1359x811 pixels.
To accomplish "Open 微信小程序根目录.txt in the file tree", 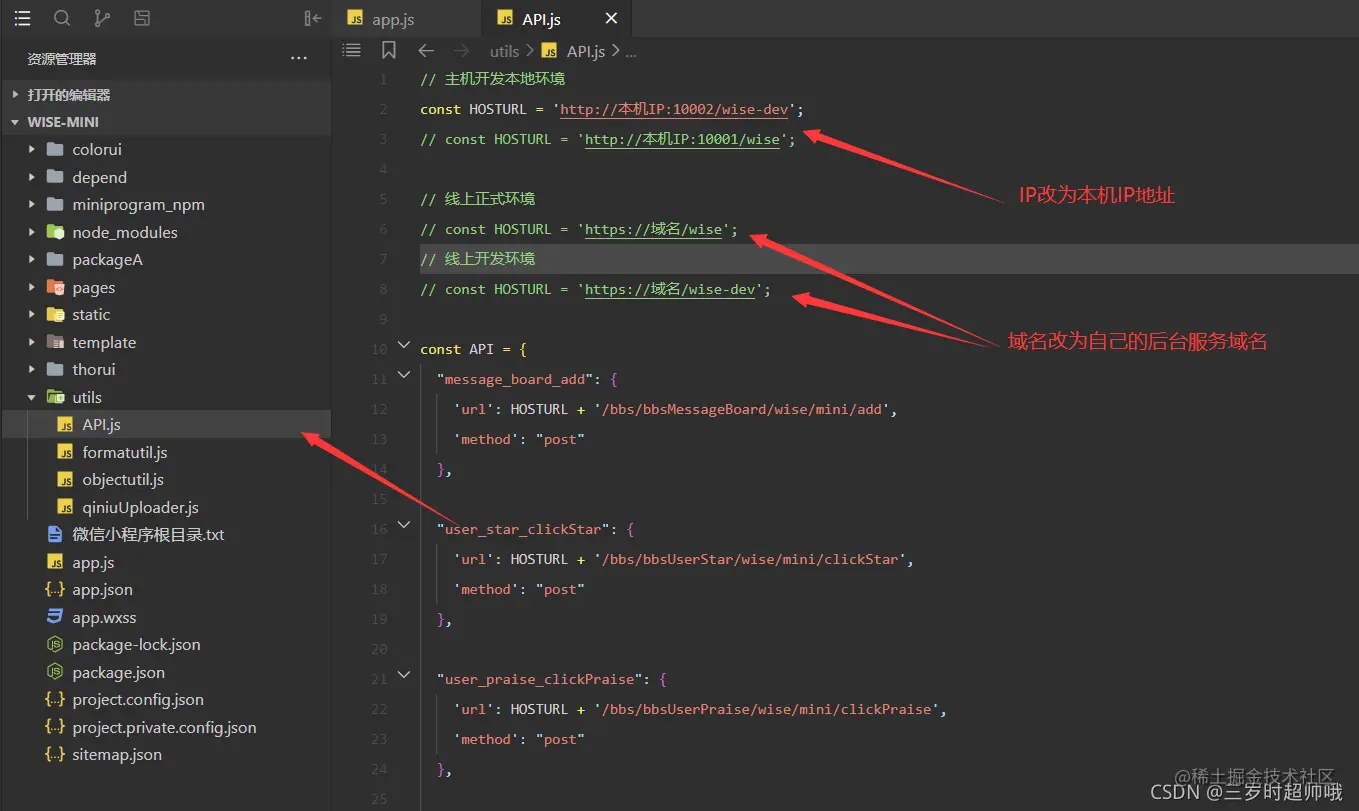I will click(165, 535).
